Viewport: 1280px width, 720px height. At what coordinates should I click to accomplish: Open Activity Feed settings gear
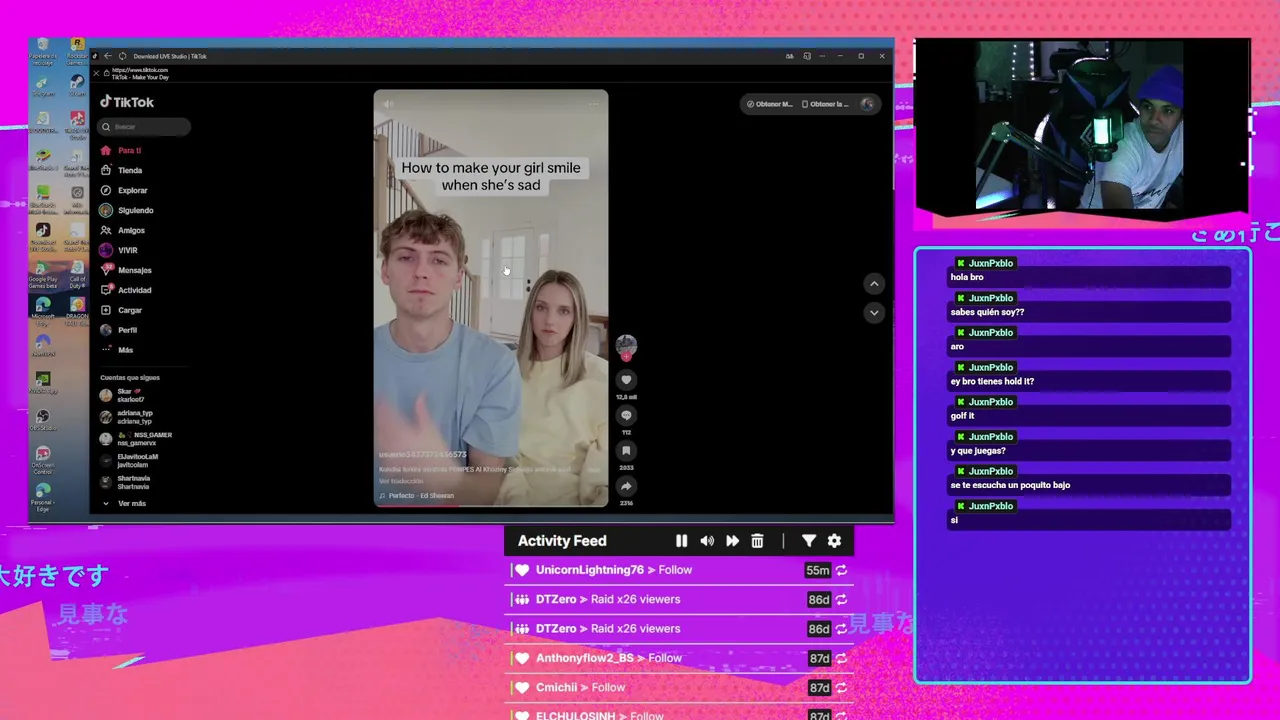click(x=834, y=541)
